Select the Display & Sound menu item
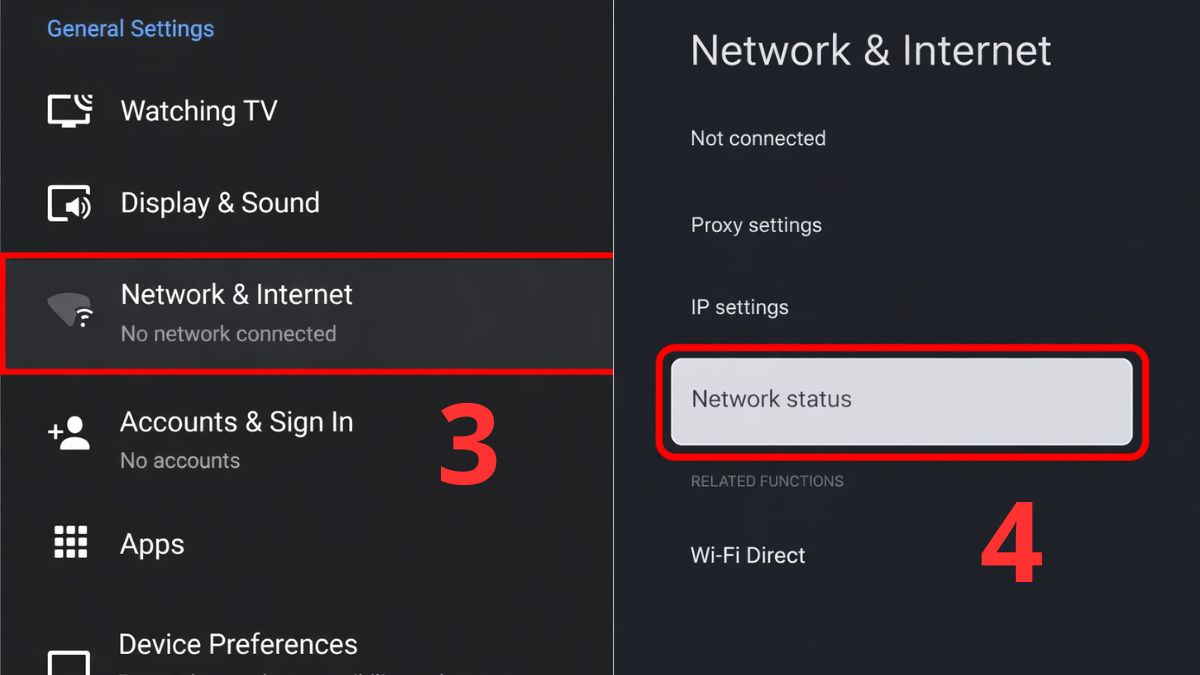1200x675 pixels. click(220, 203)
